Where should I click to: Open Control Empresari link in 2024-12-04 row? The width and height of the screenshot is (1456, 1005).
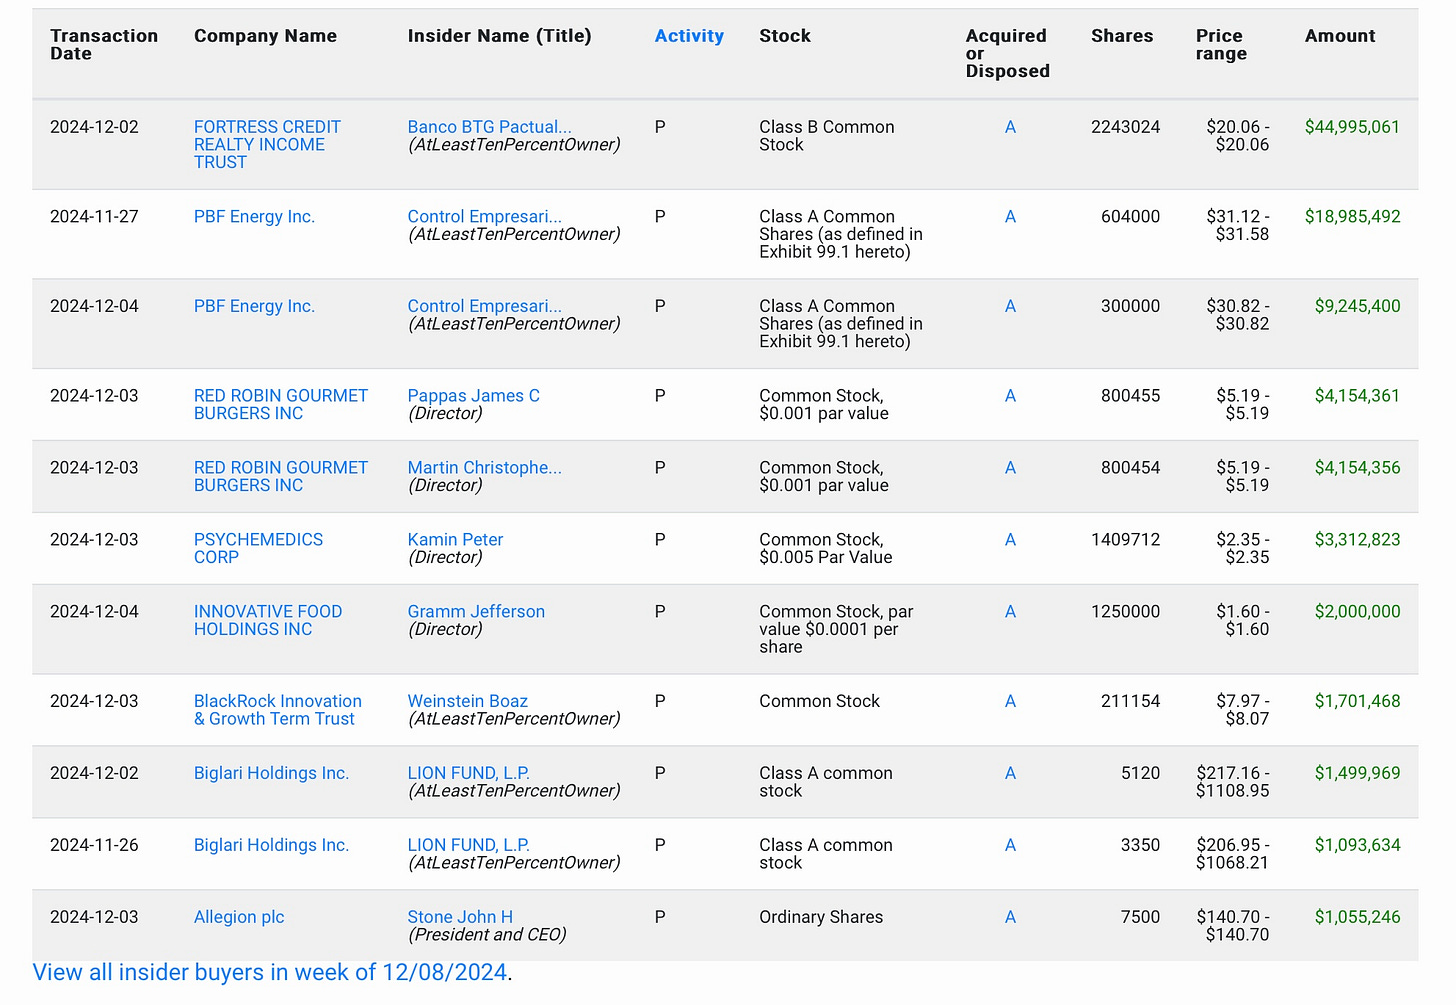[x=485, y=307]
